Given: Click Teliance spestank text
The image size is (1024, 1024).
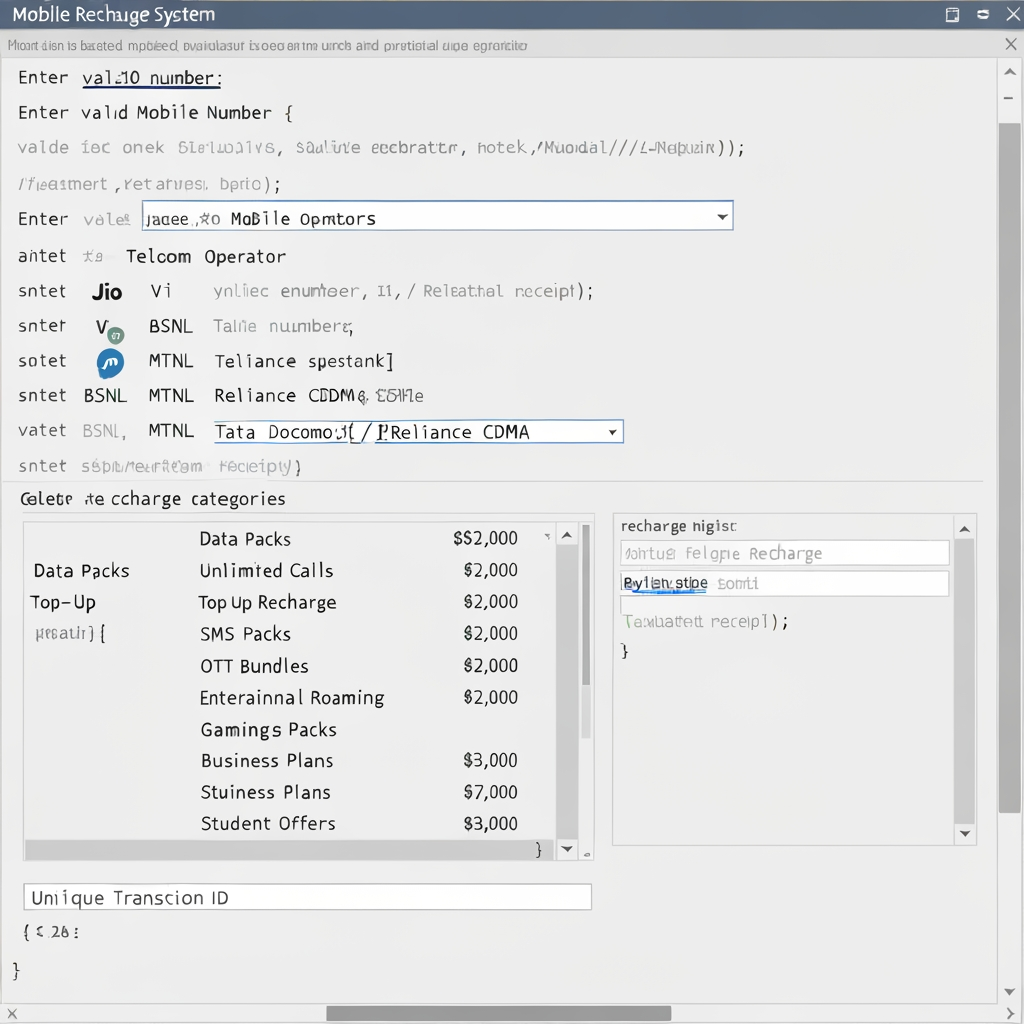Looking at the screenshot, I should tap(304, 361).
